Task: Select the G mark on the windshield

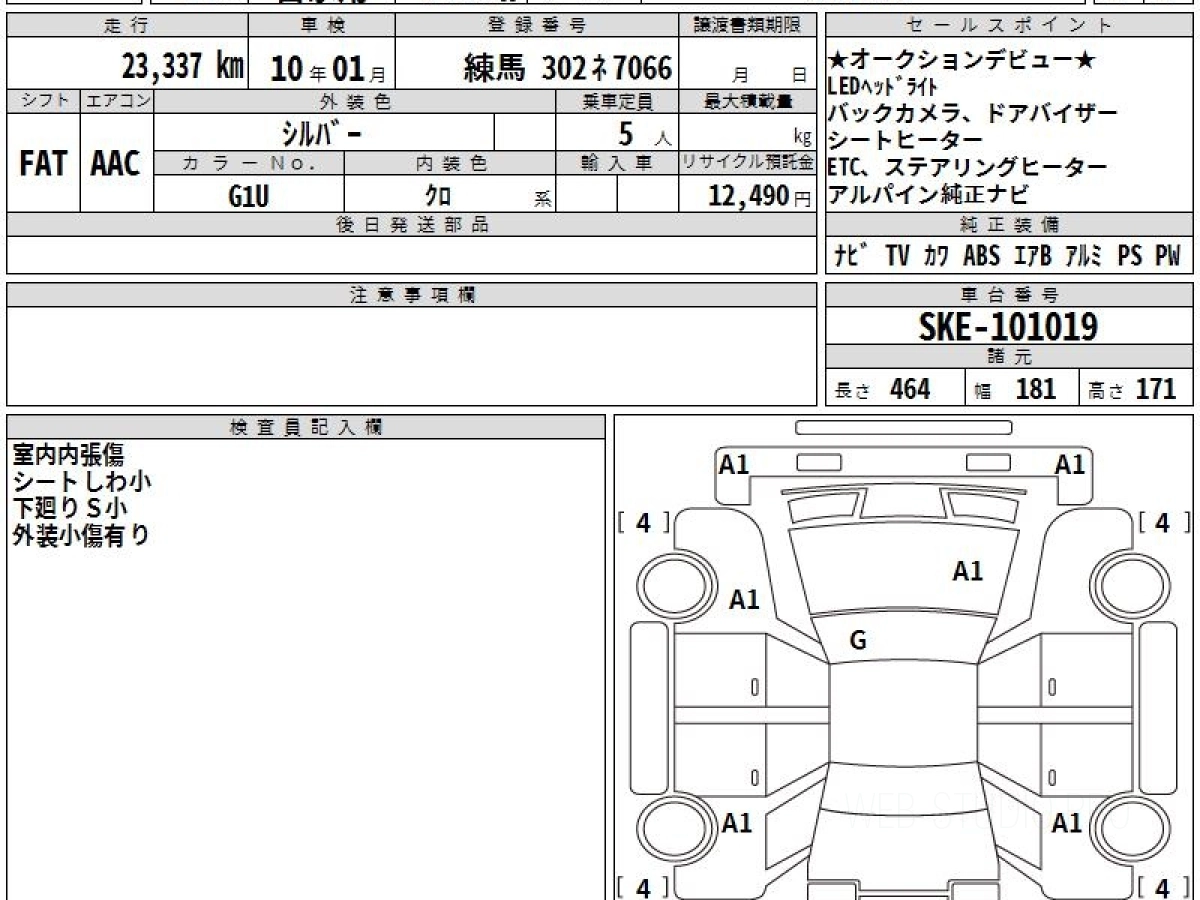Action: tap(857, 642)
